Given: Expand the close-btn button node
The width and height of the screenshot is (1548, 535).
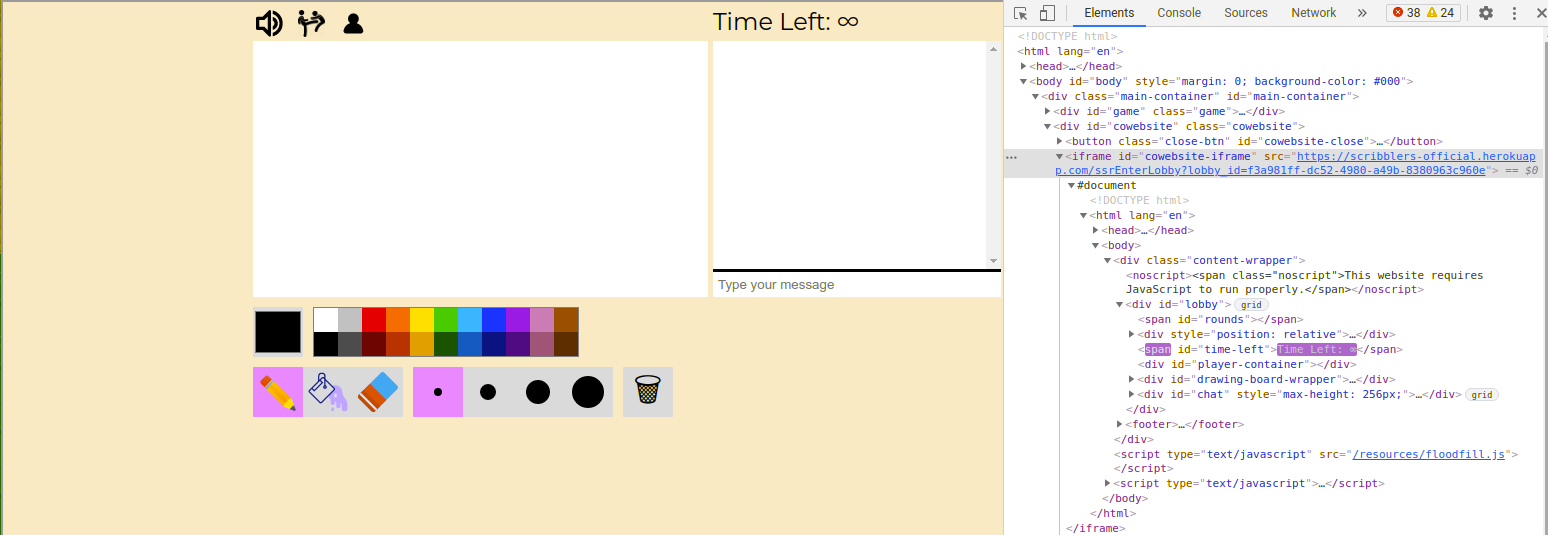Looking at the screenshot, I should pyautogui.click(x=1059, y=141).
